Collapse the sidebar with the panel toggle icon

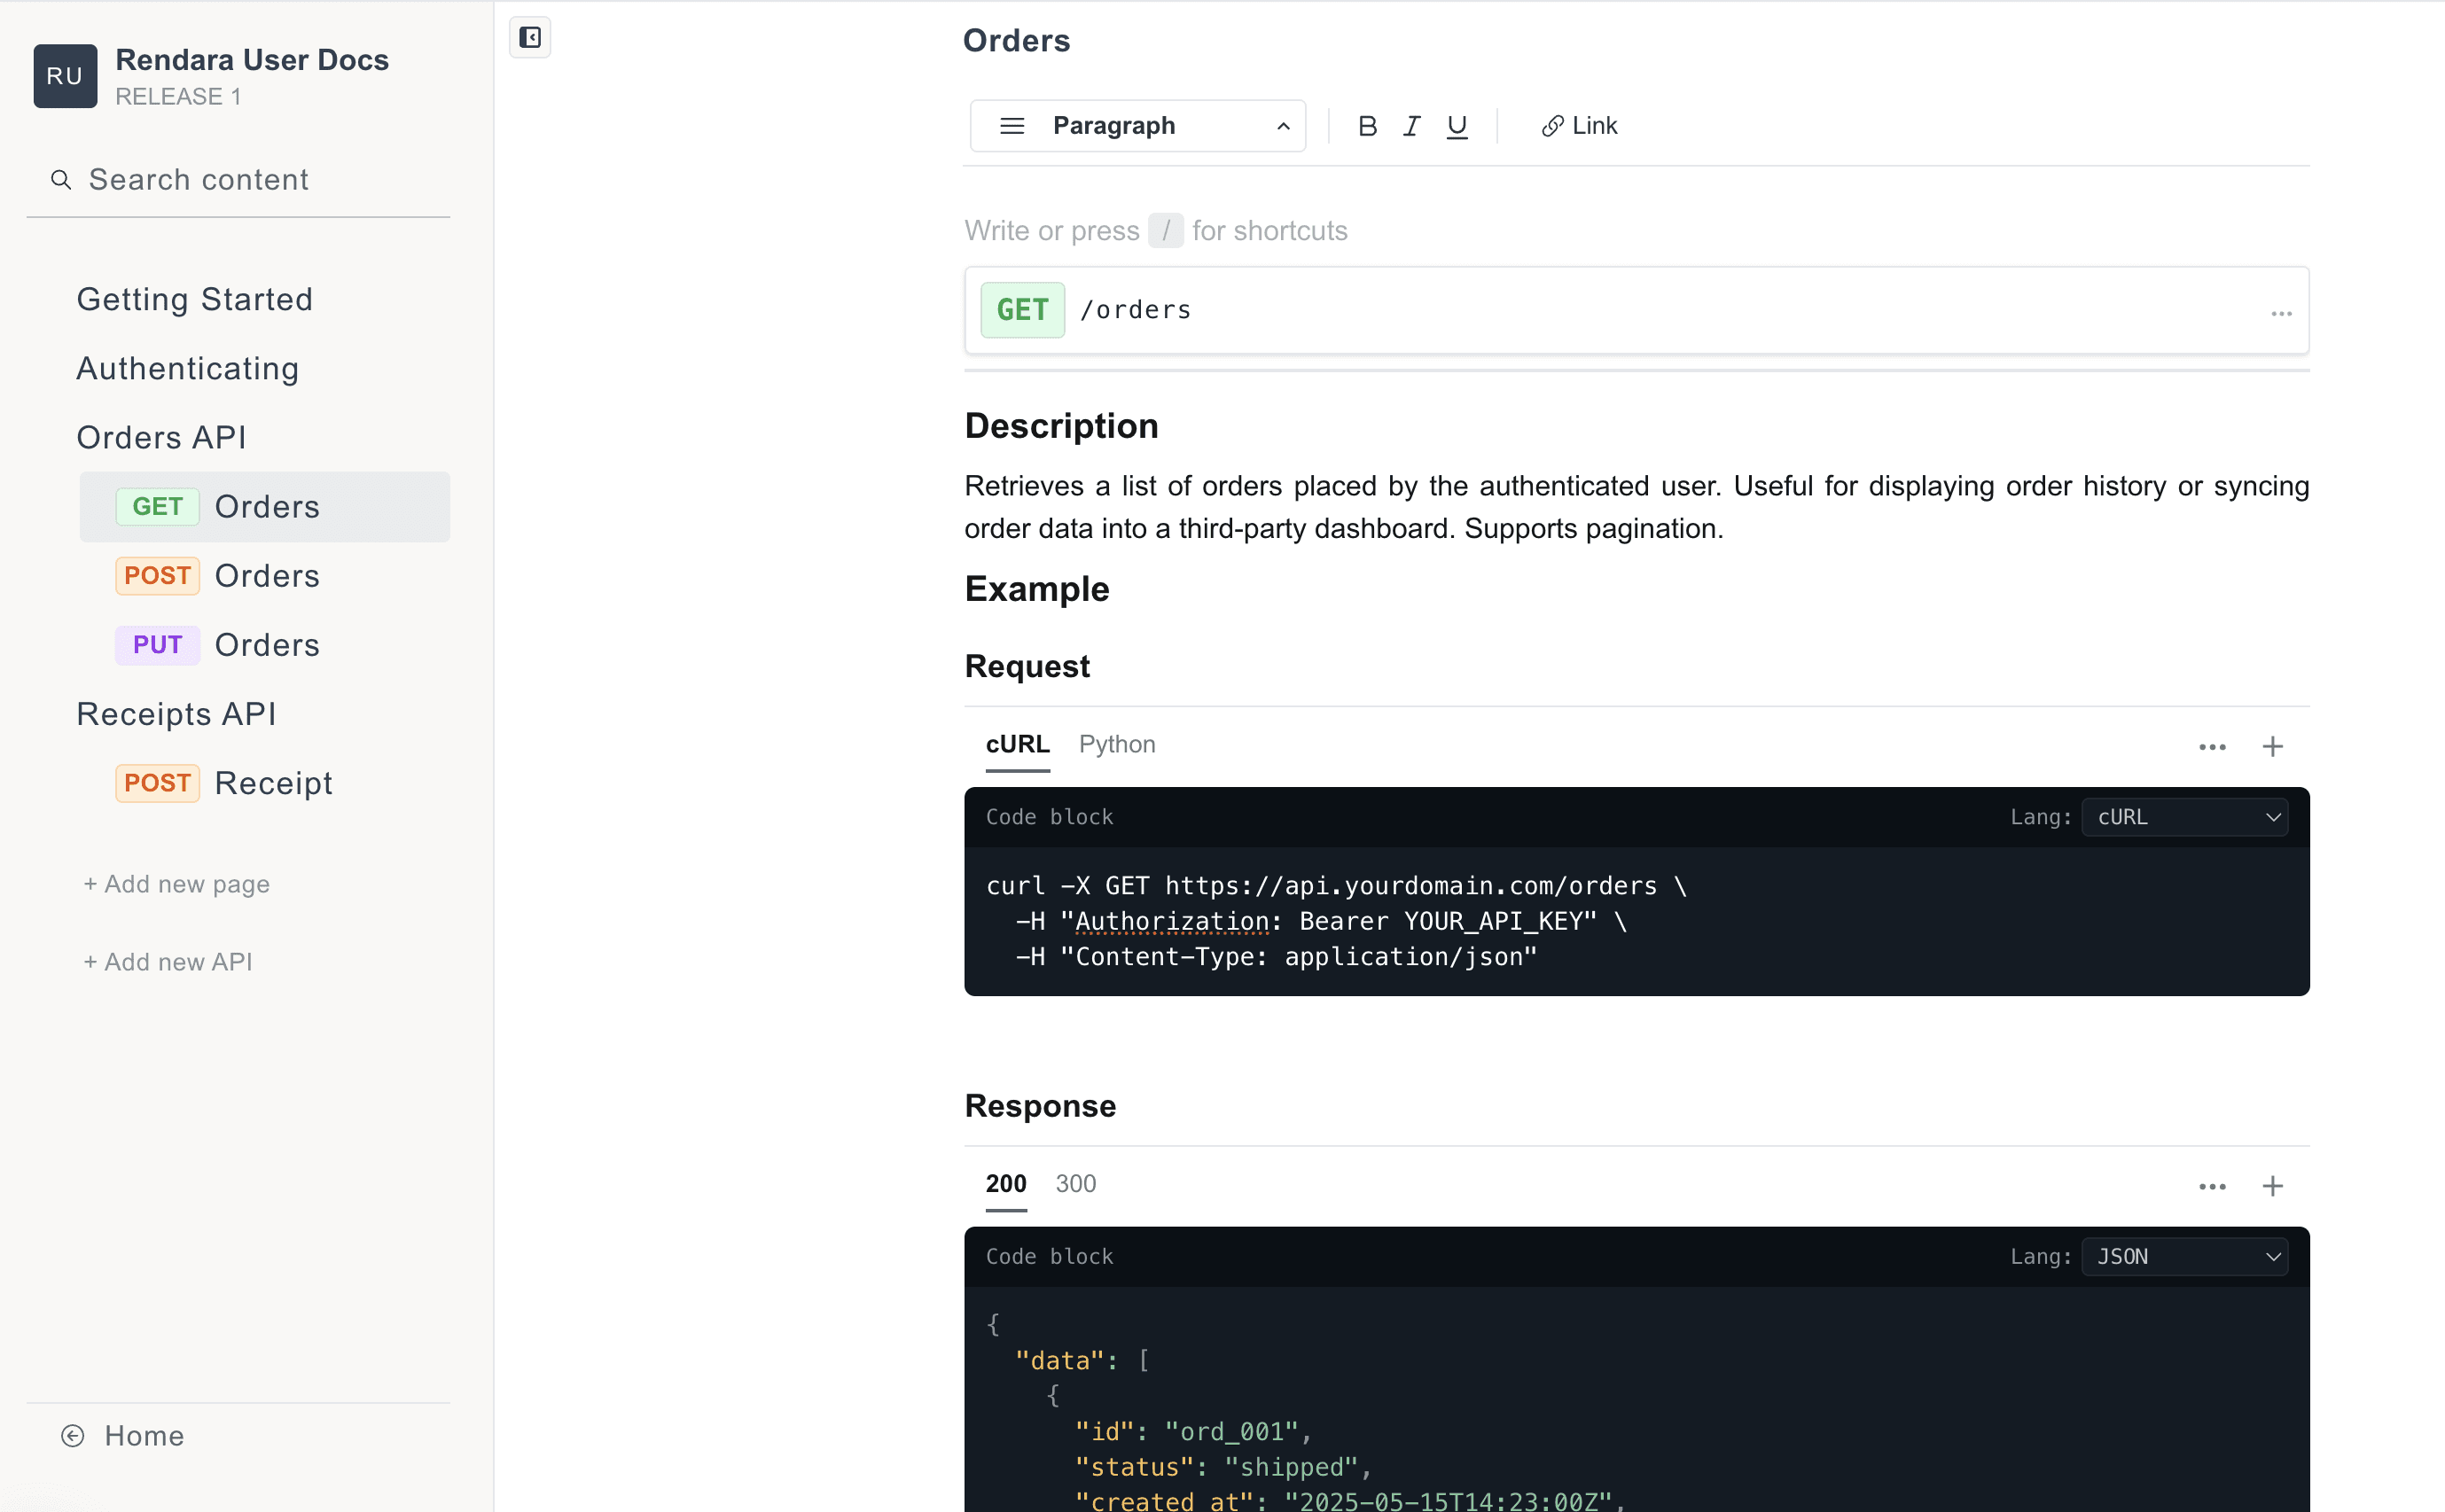530,37
